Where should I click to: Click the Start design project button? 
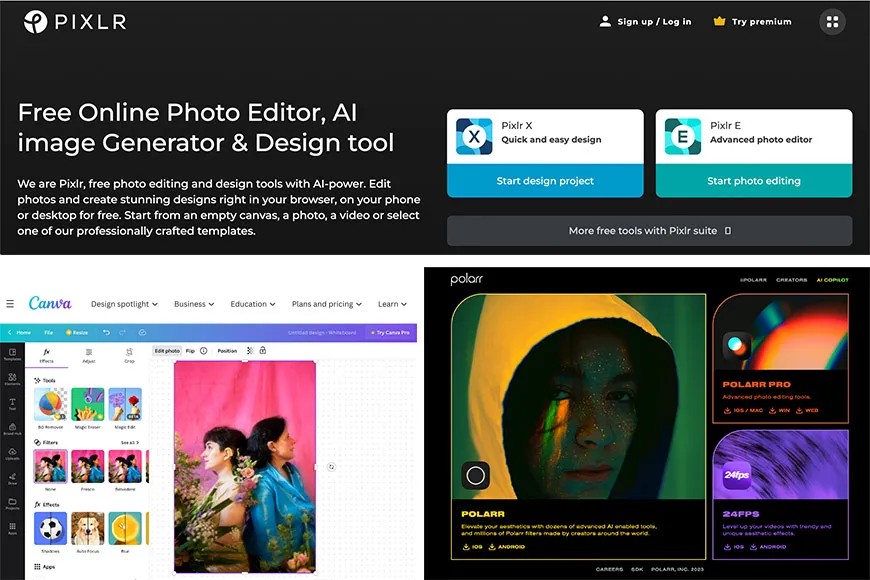coord(545,182)
